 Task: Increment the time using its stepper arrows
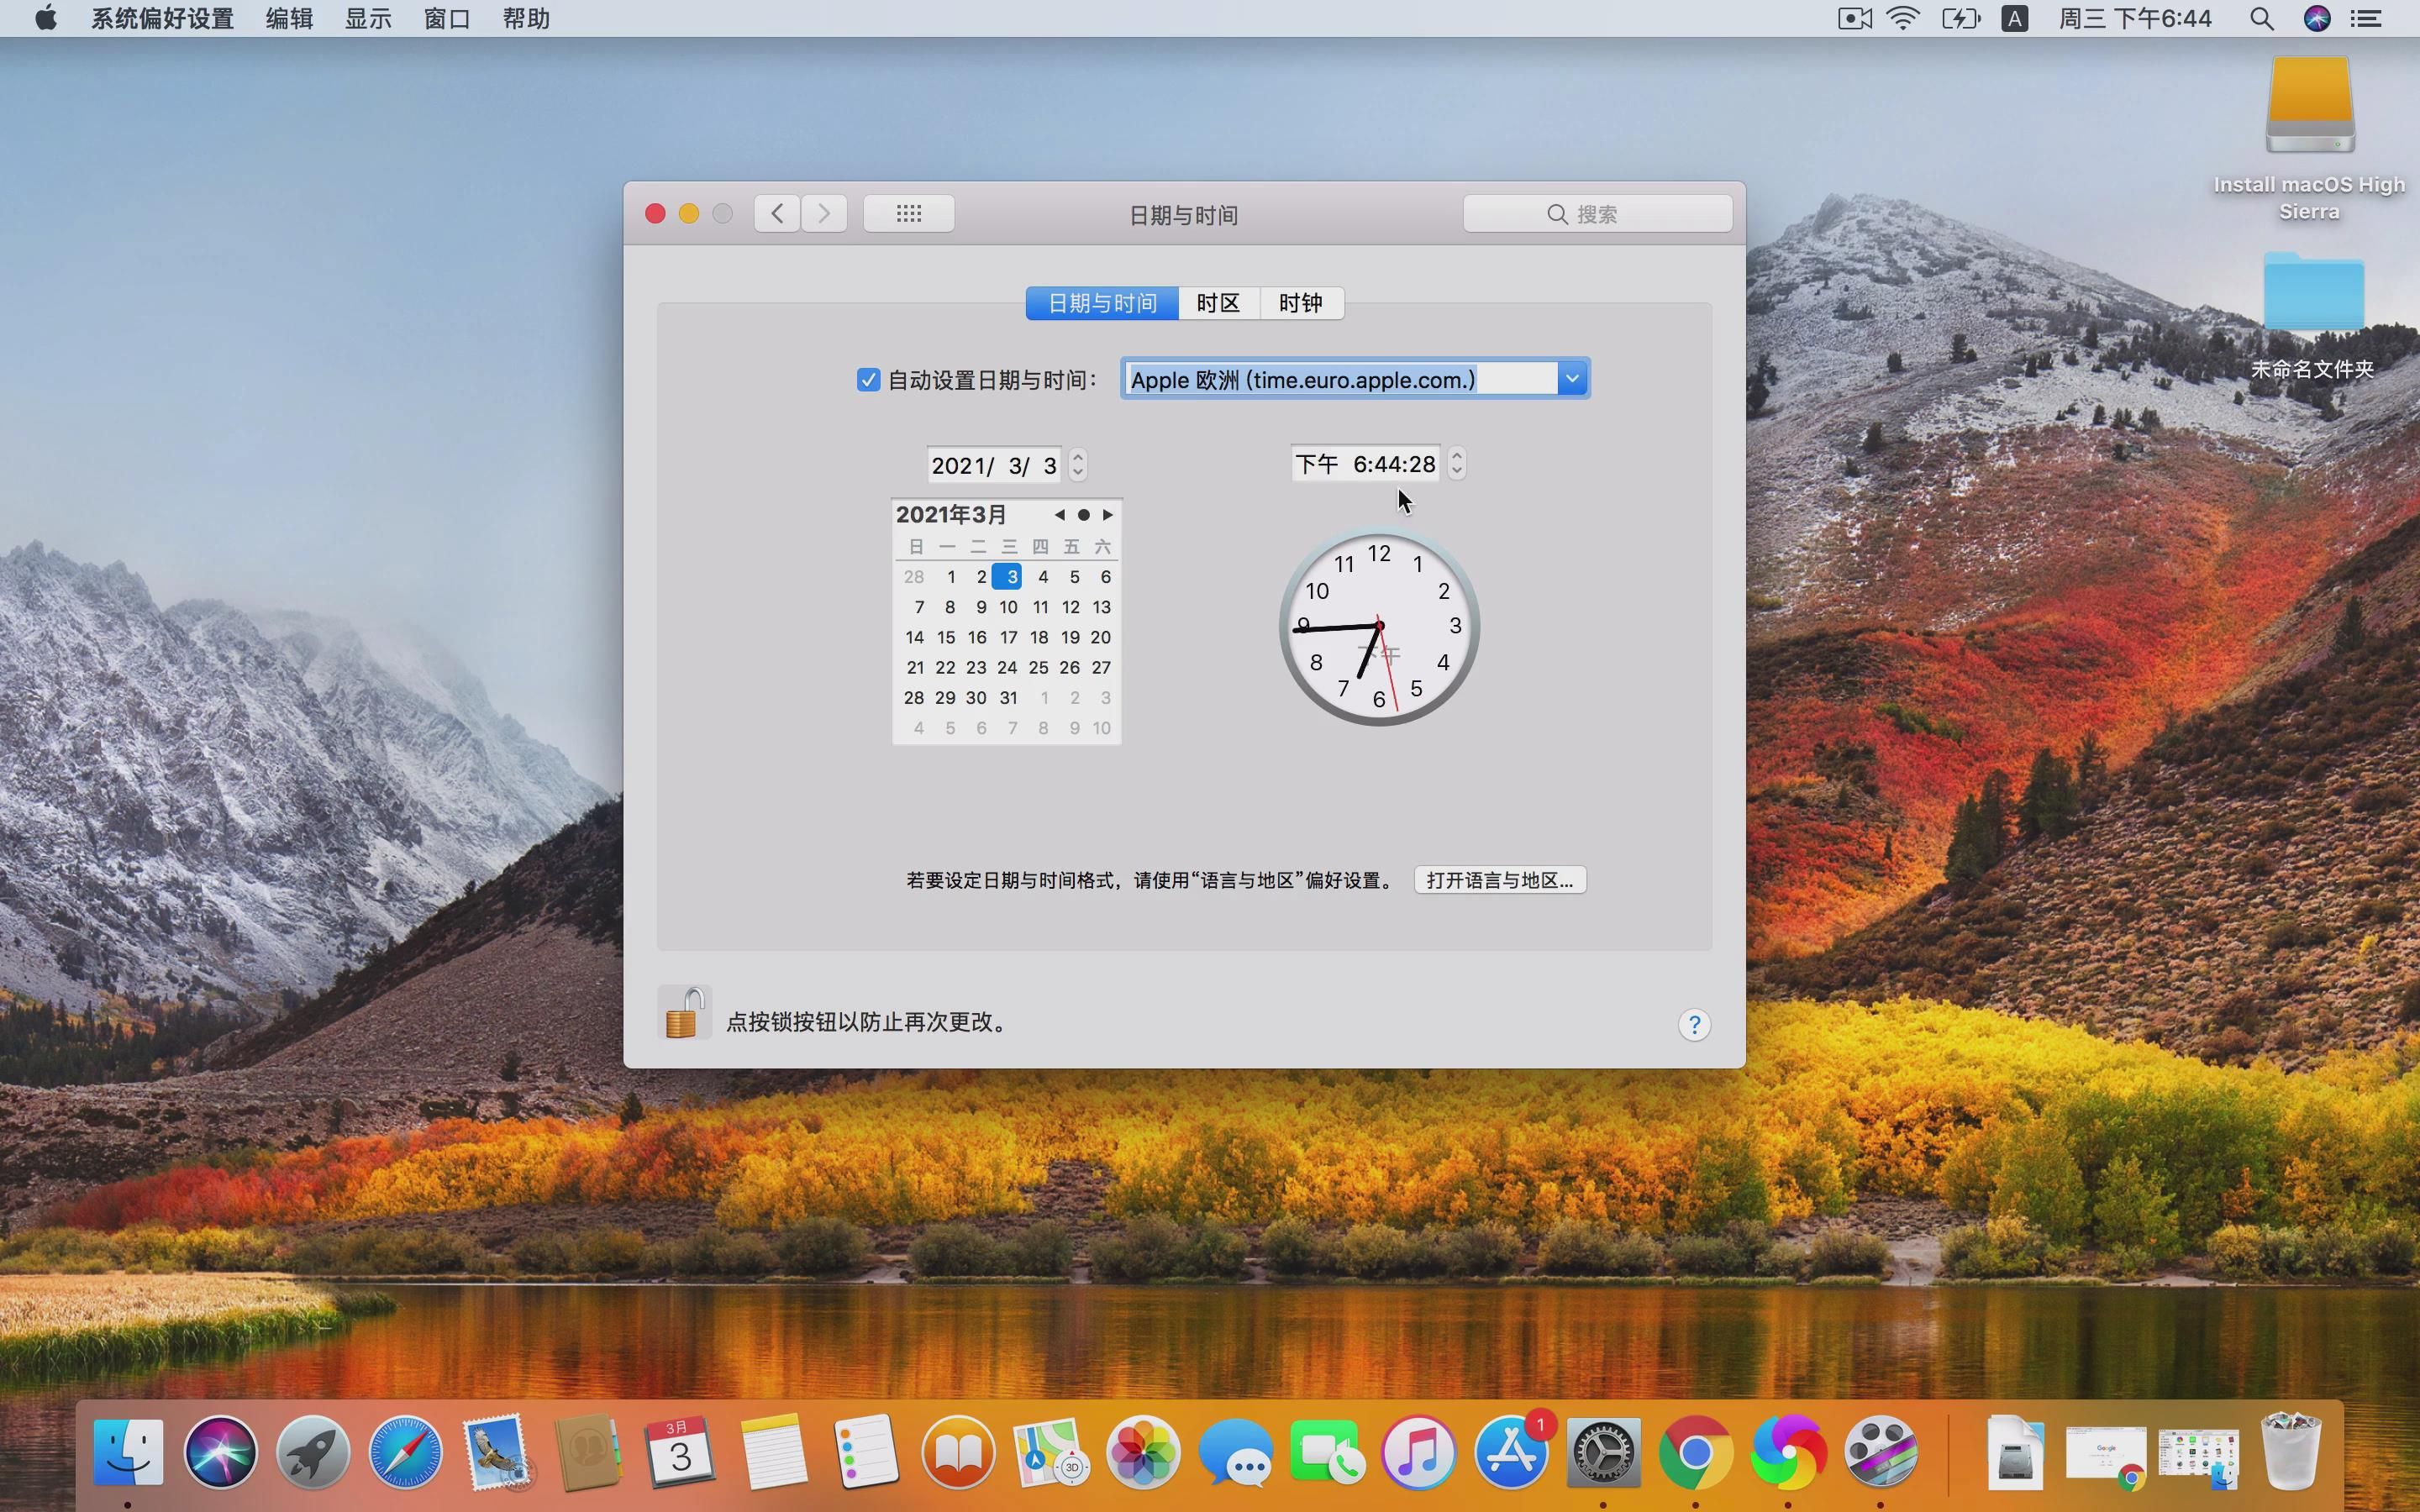click(x=1457, y=456)
